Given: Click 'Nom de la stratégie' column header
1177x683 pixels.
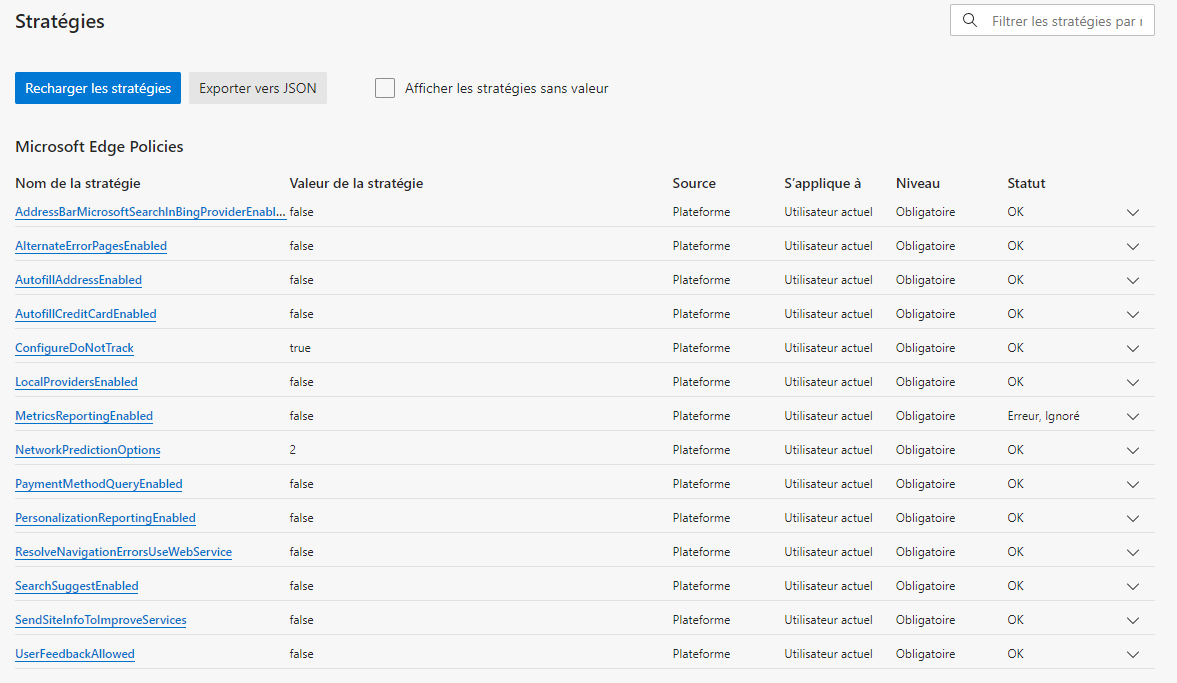Looking at the screenshot, I should pos(77,183).
